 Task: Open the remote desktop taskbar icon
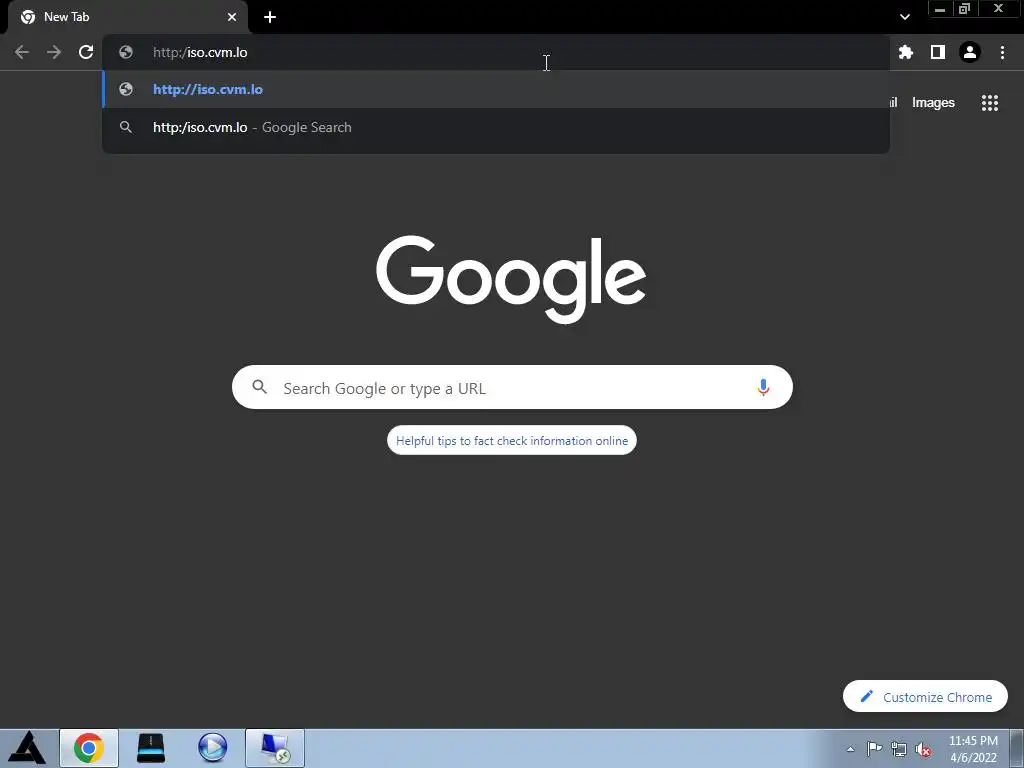click(x=275, y=748)
